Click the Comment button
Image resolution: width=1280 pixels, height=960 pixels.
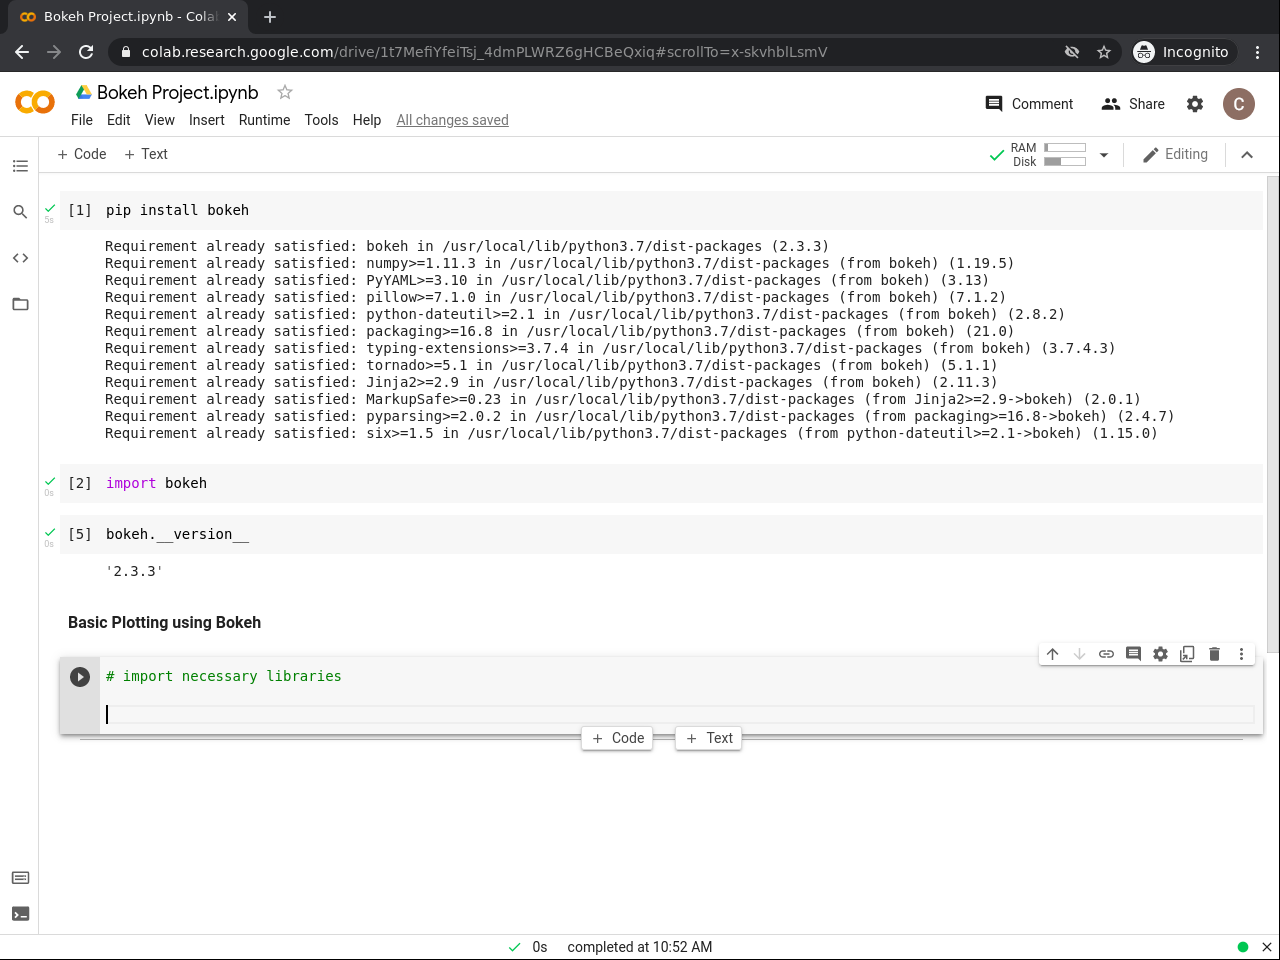click(x=1029, y=104)
